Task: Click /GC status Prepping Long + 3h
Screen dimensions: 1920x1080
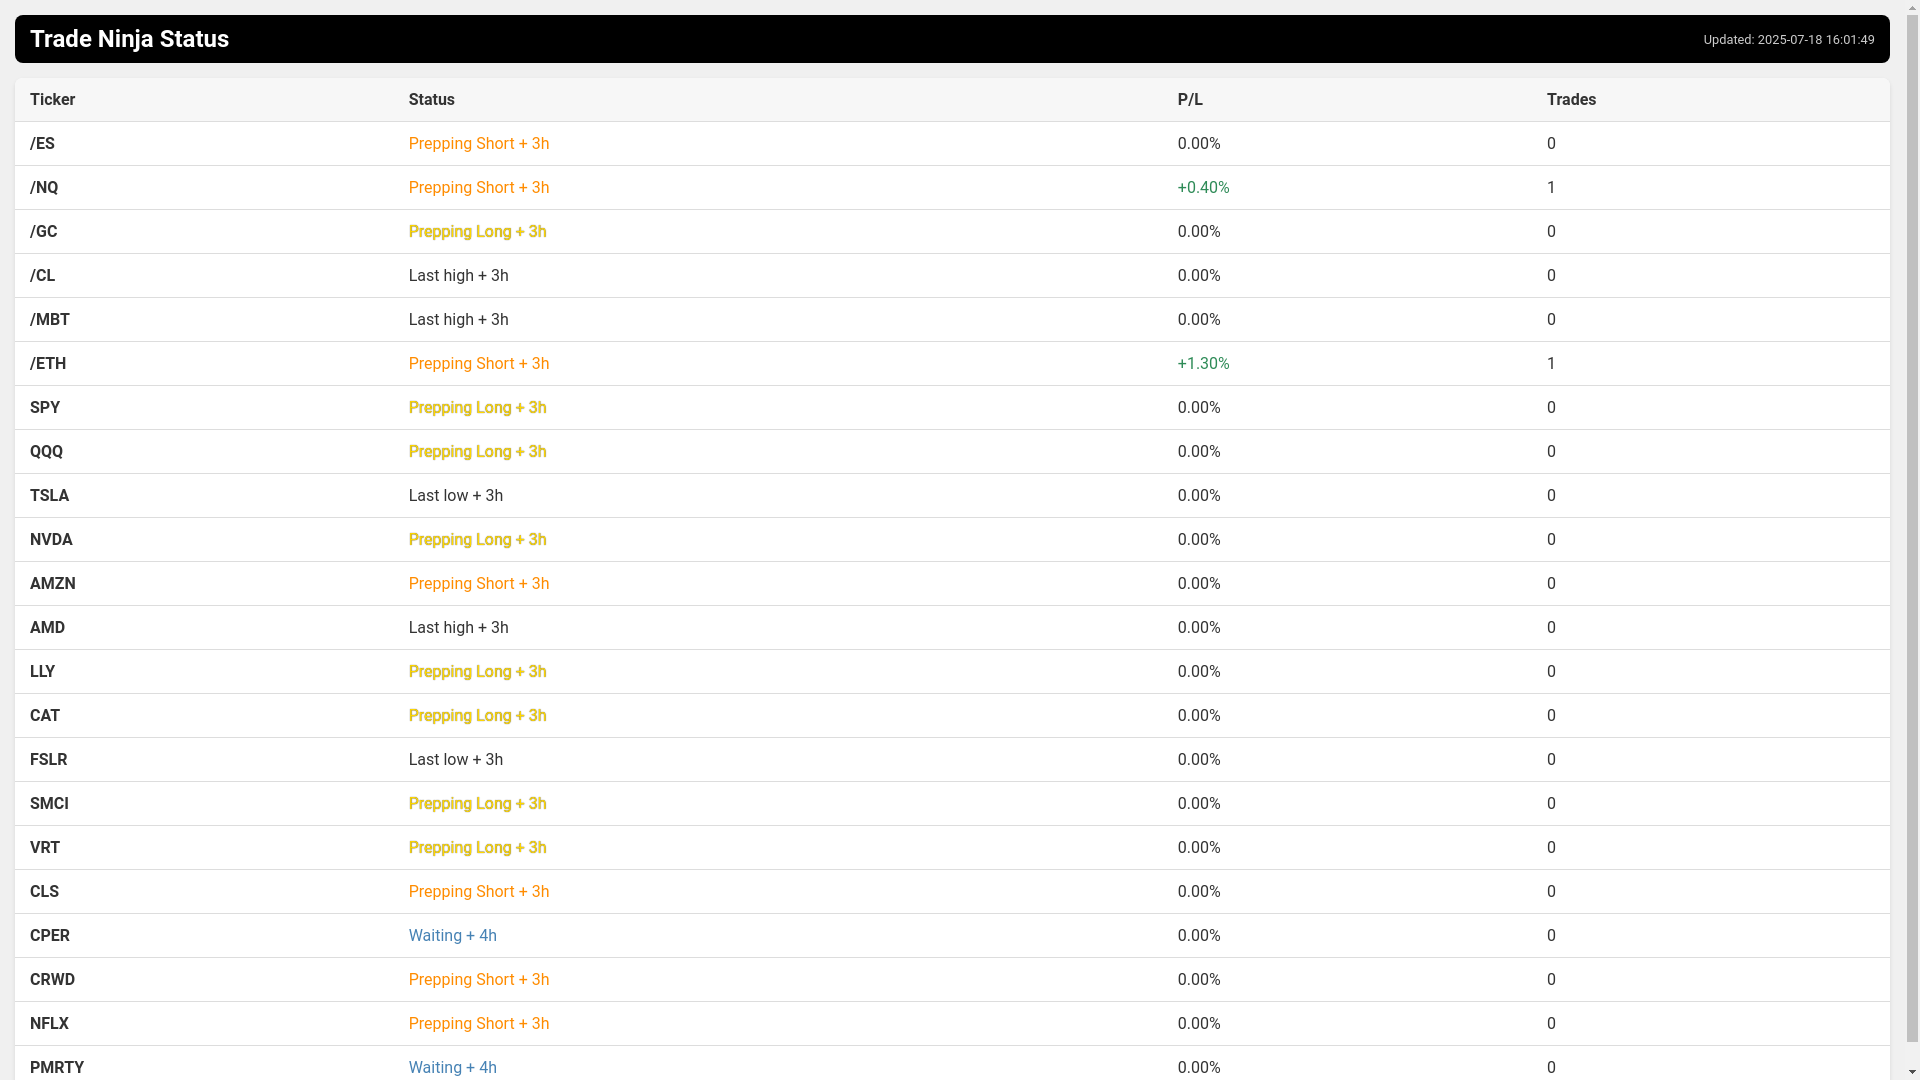Action: pyautogui.click(x=477, y=232)
